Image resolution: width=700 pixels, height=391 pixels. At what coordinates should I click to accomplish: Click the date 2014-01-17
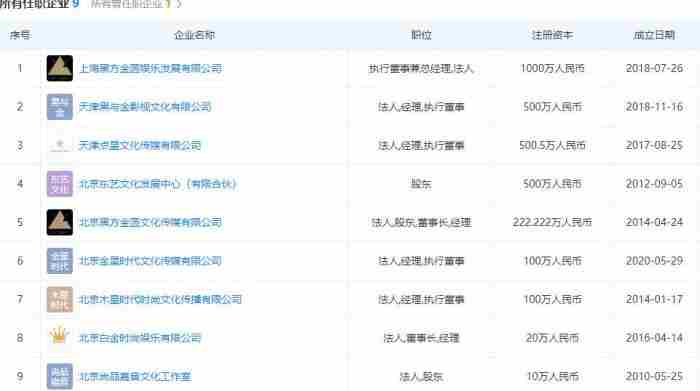tap(654, 299)
